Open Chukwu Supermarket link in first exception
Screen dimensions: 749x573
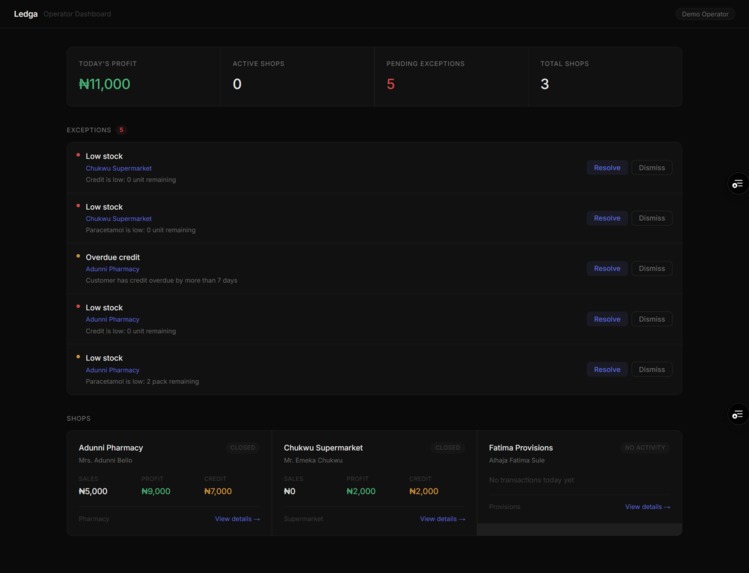tap(118, 168)
